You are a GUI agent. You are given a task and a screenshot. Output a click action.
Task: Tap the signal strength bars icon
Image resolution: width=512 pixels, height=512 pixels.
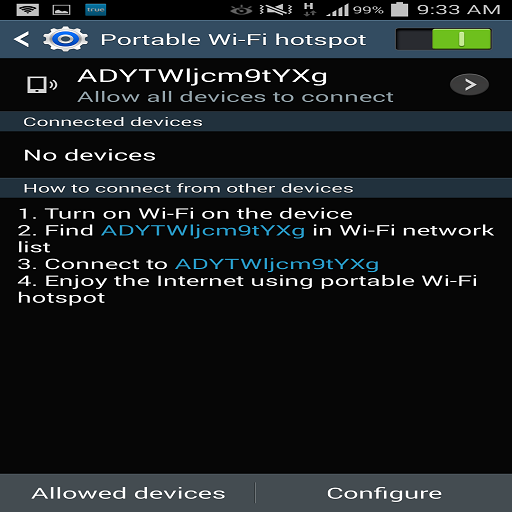(x=337, y=10)
